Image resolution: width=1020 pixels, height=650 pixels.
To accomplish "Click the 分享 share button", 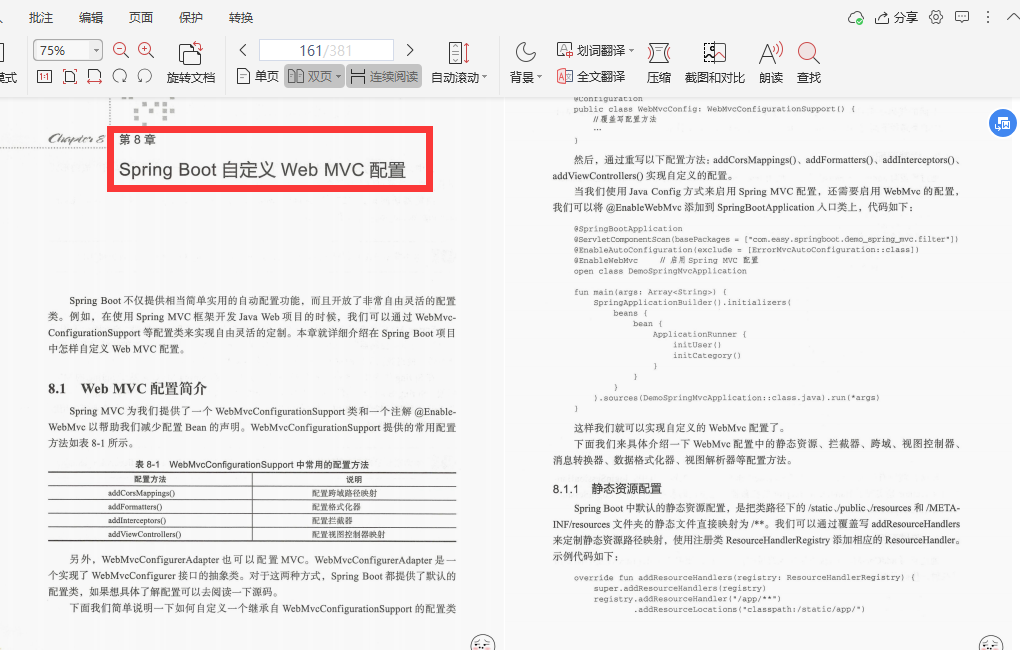I will point(896,18).
